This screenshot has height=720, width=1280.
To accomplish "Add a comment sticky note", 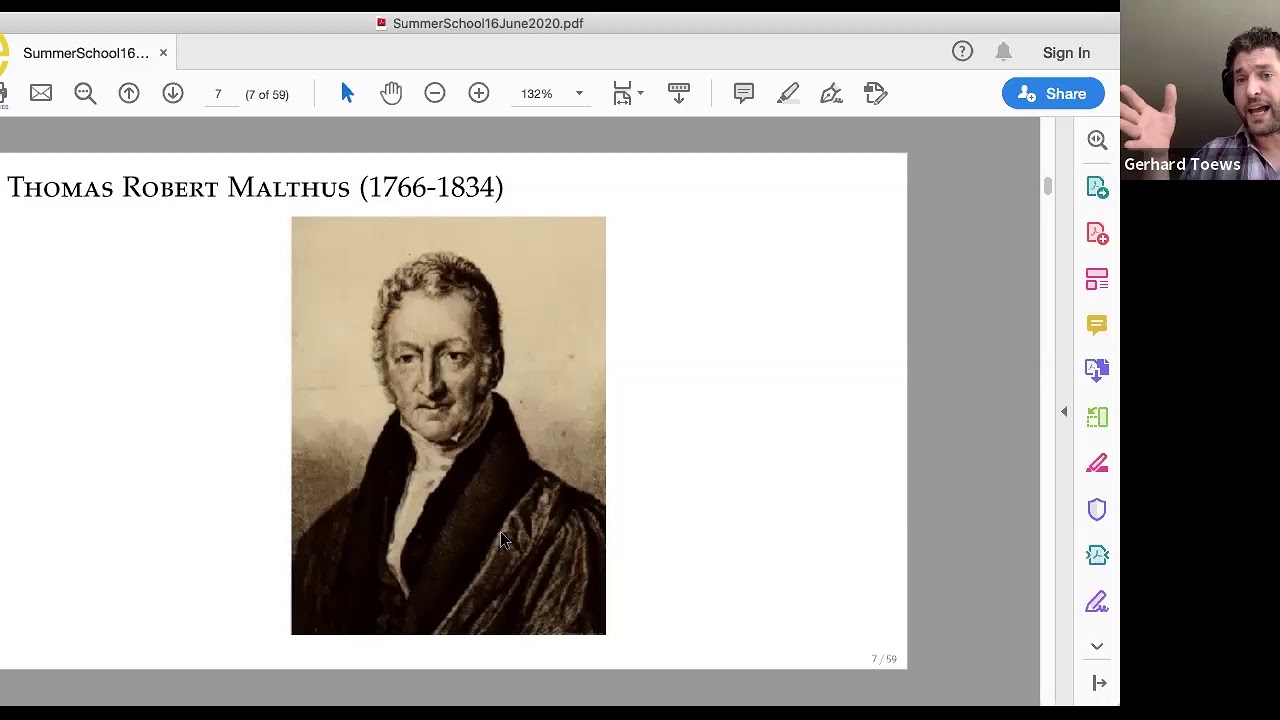I will (x=743, y=93).
